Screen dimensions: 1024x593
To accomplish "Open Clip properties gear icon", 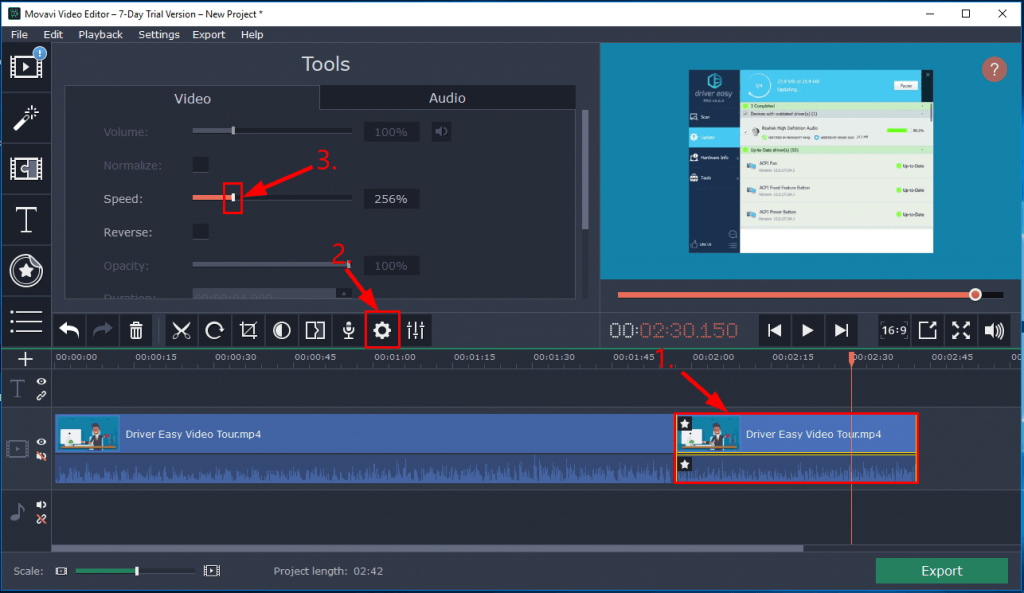I will [382, 330].
